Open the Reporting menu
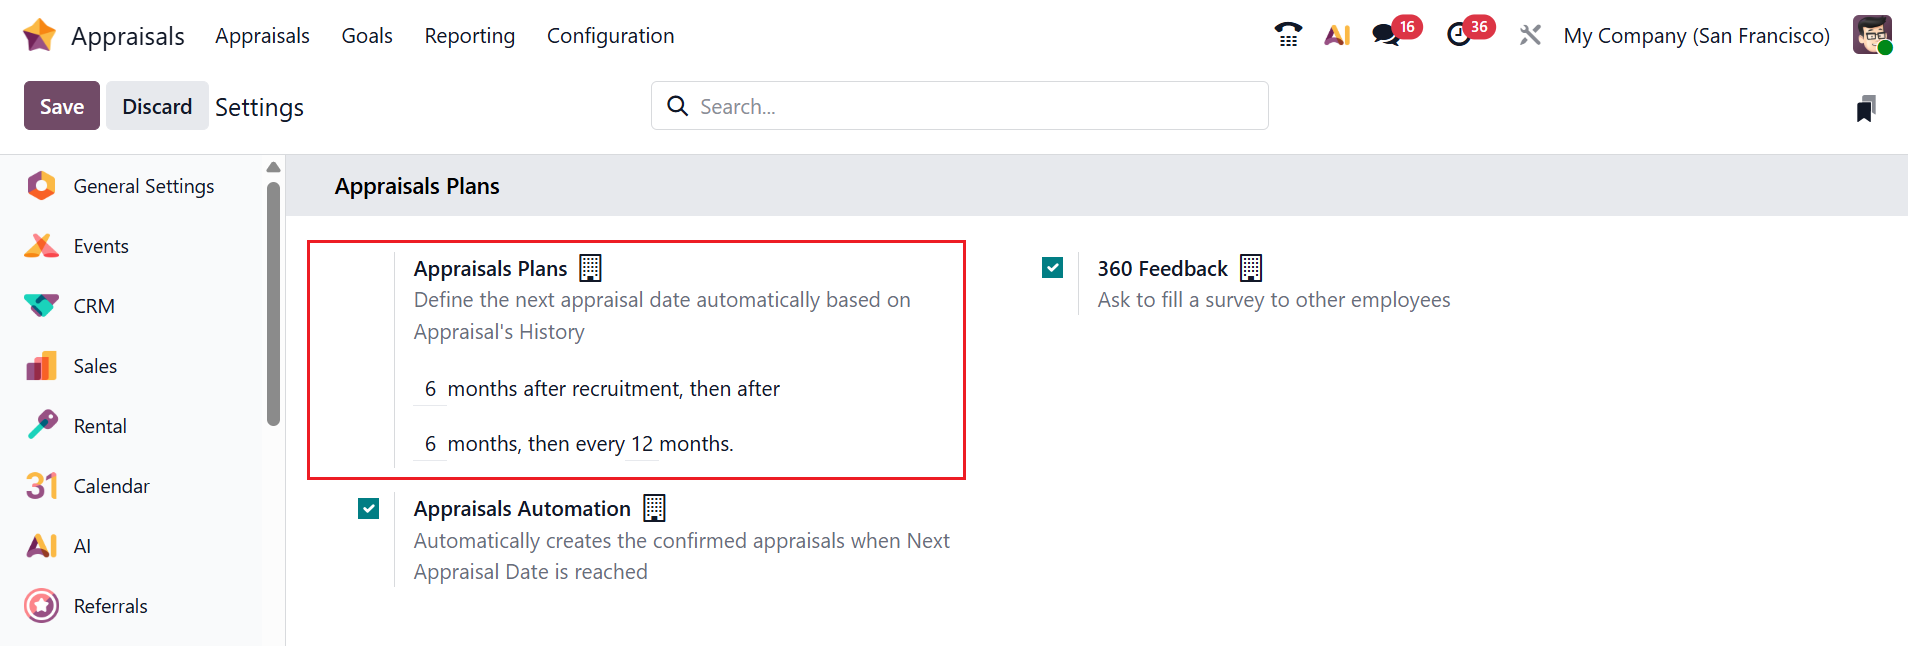Image resolution: width=1908 pixels, height=646 pixels. pos(469,36)
